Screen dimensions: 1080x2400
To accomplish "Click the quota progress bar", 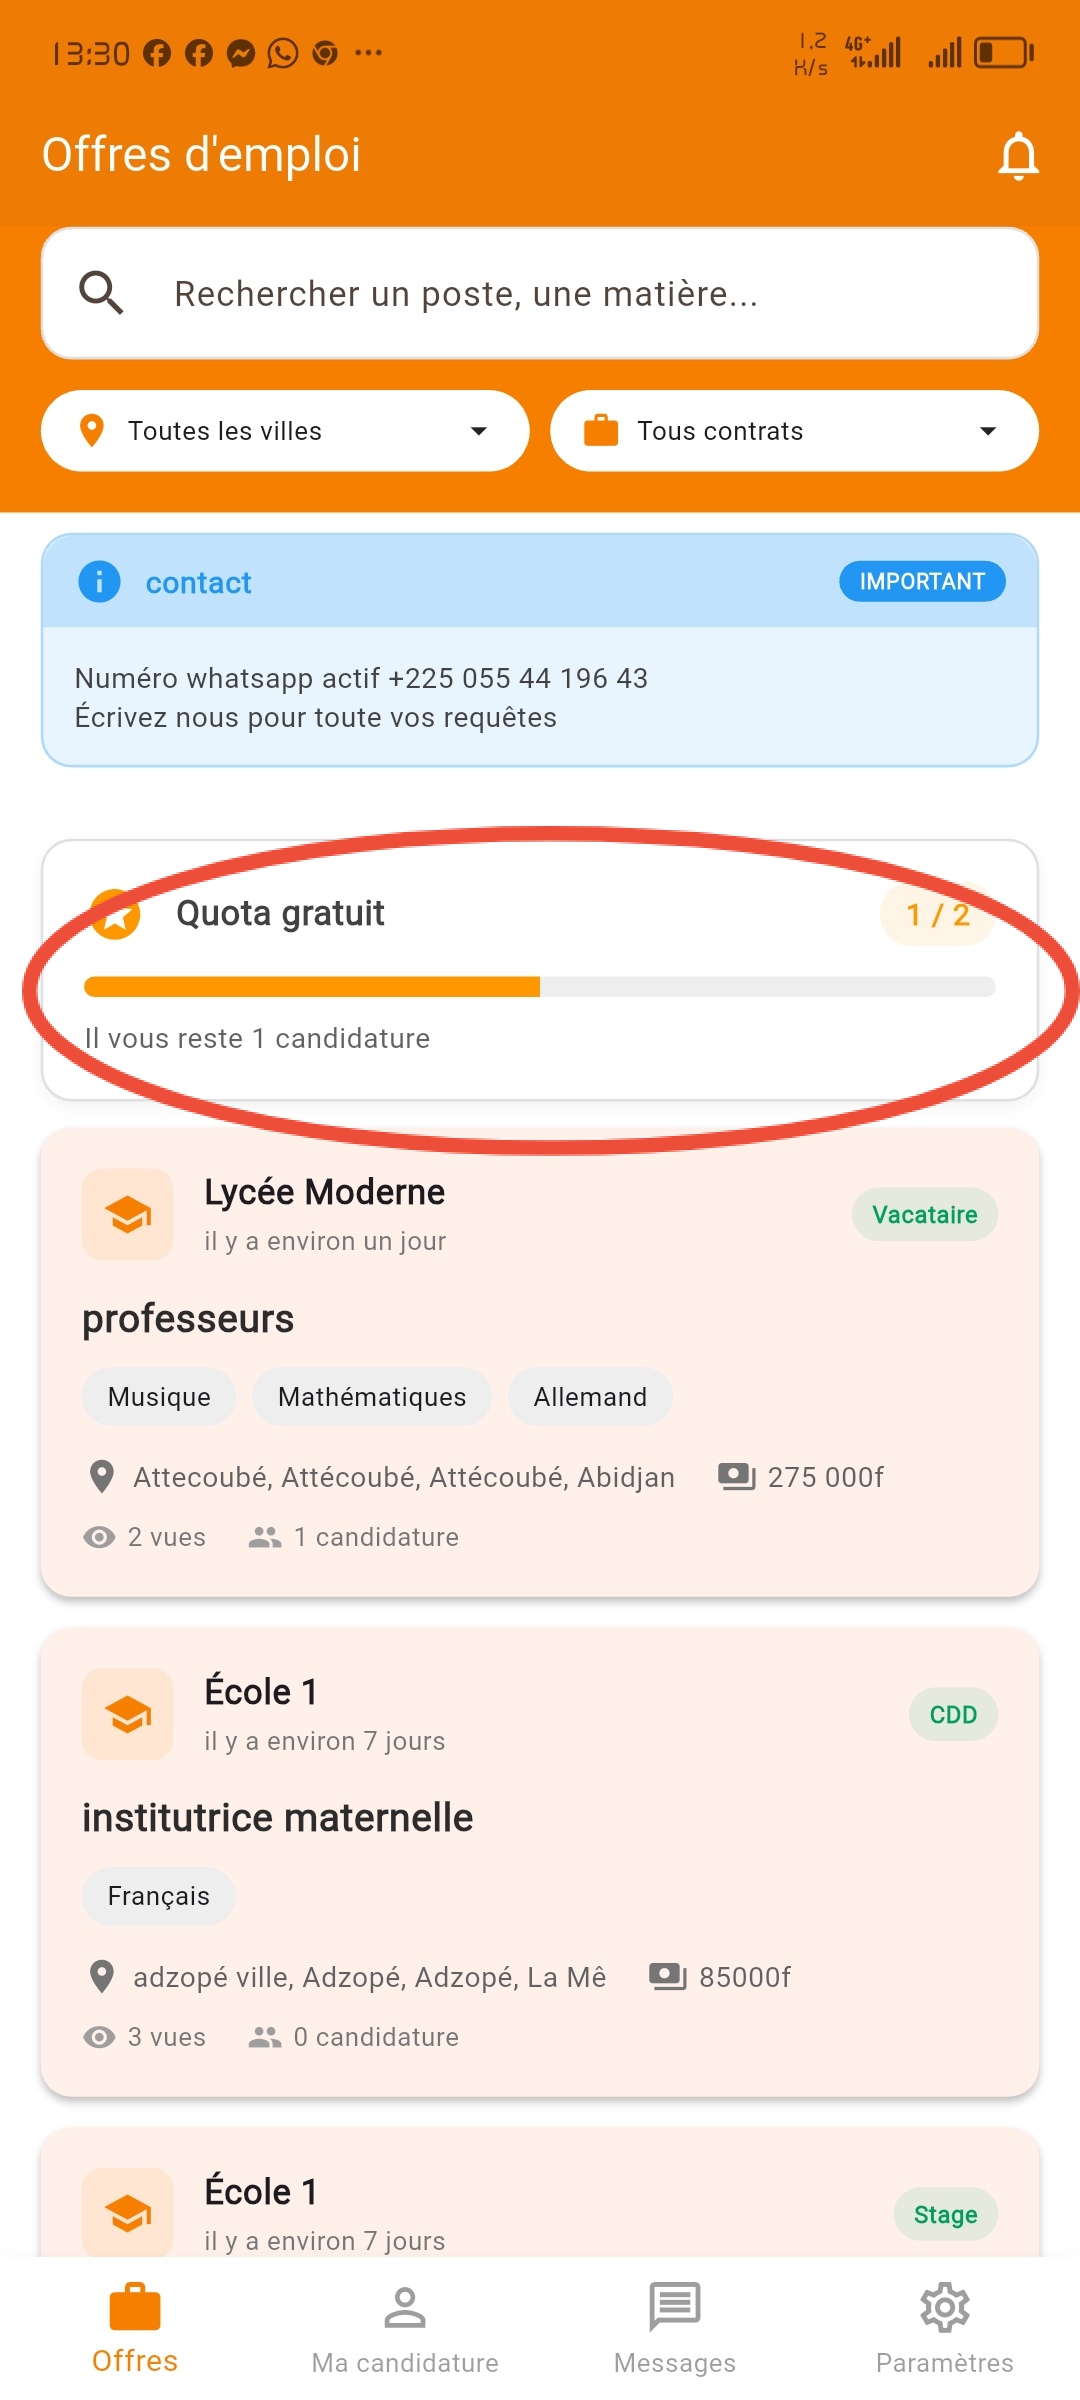I will [x=540, y=986].
